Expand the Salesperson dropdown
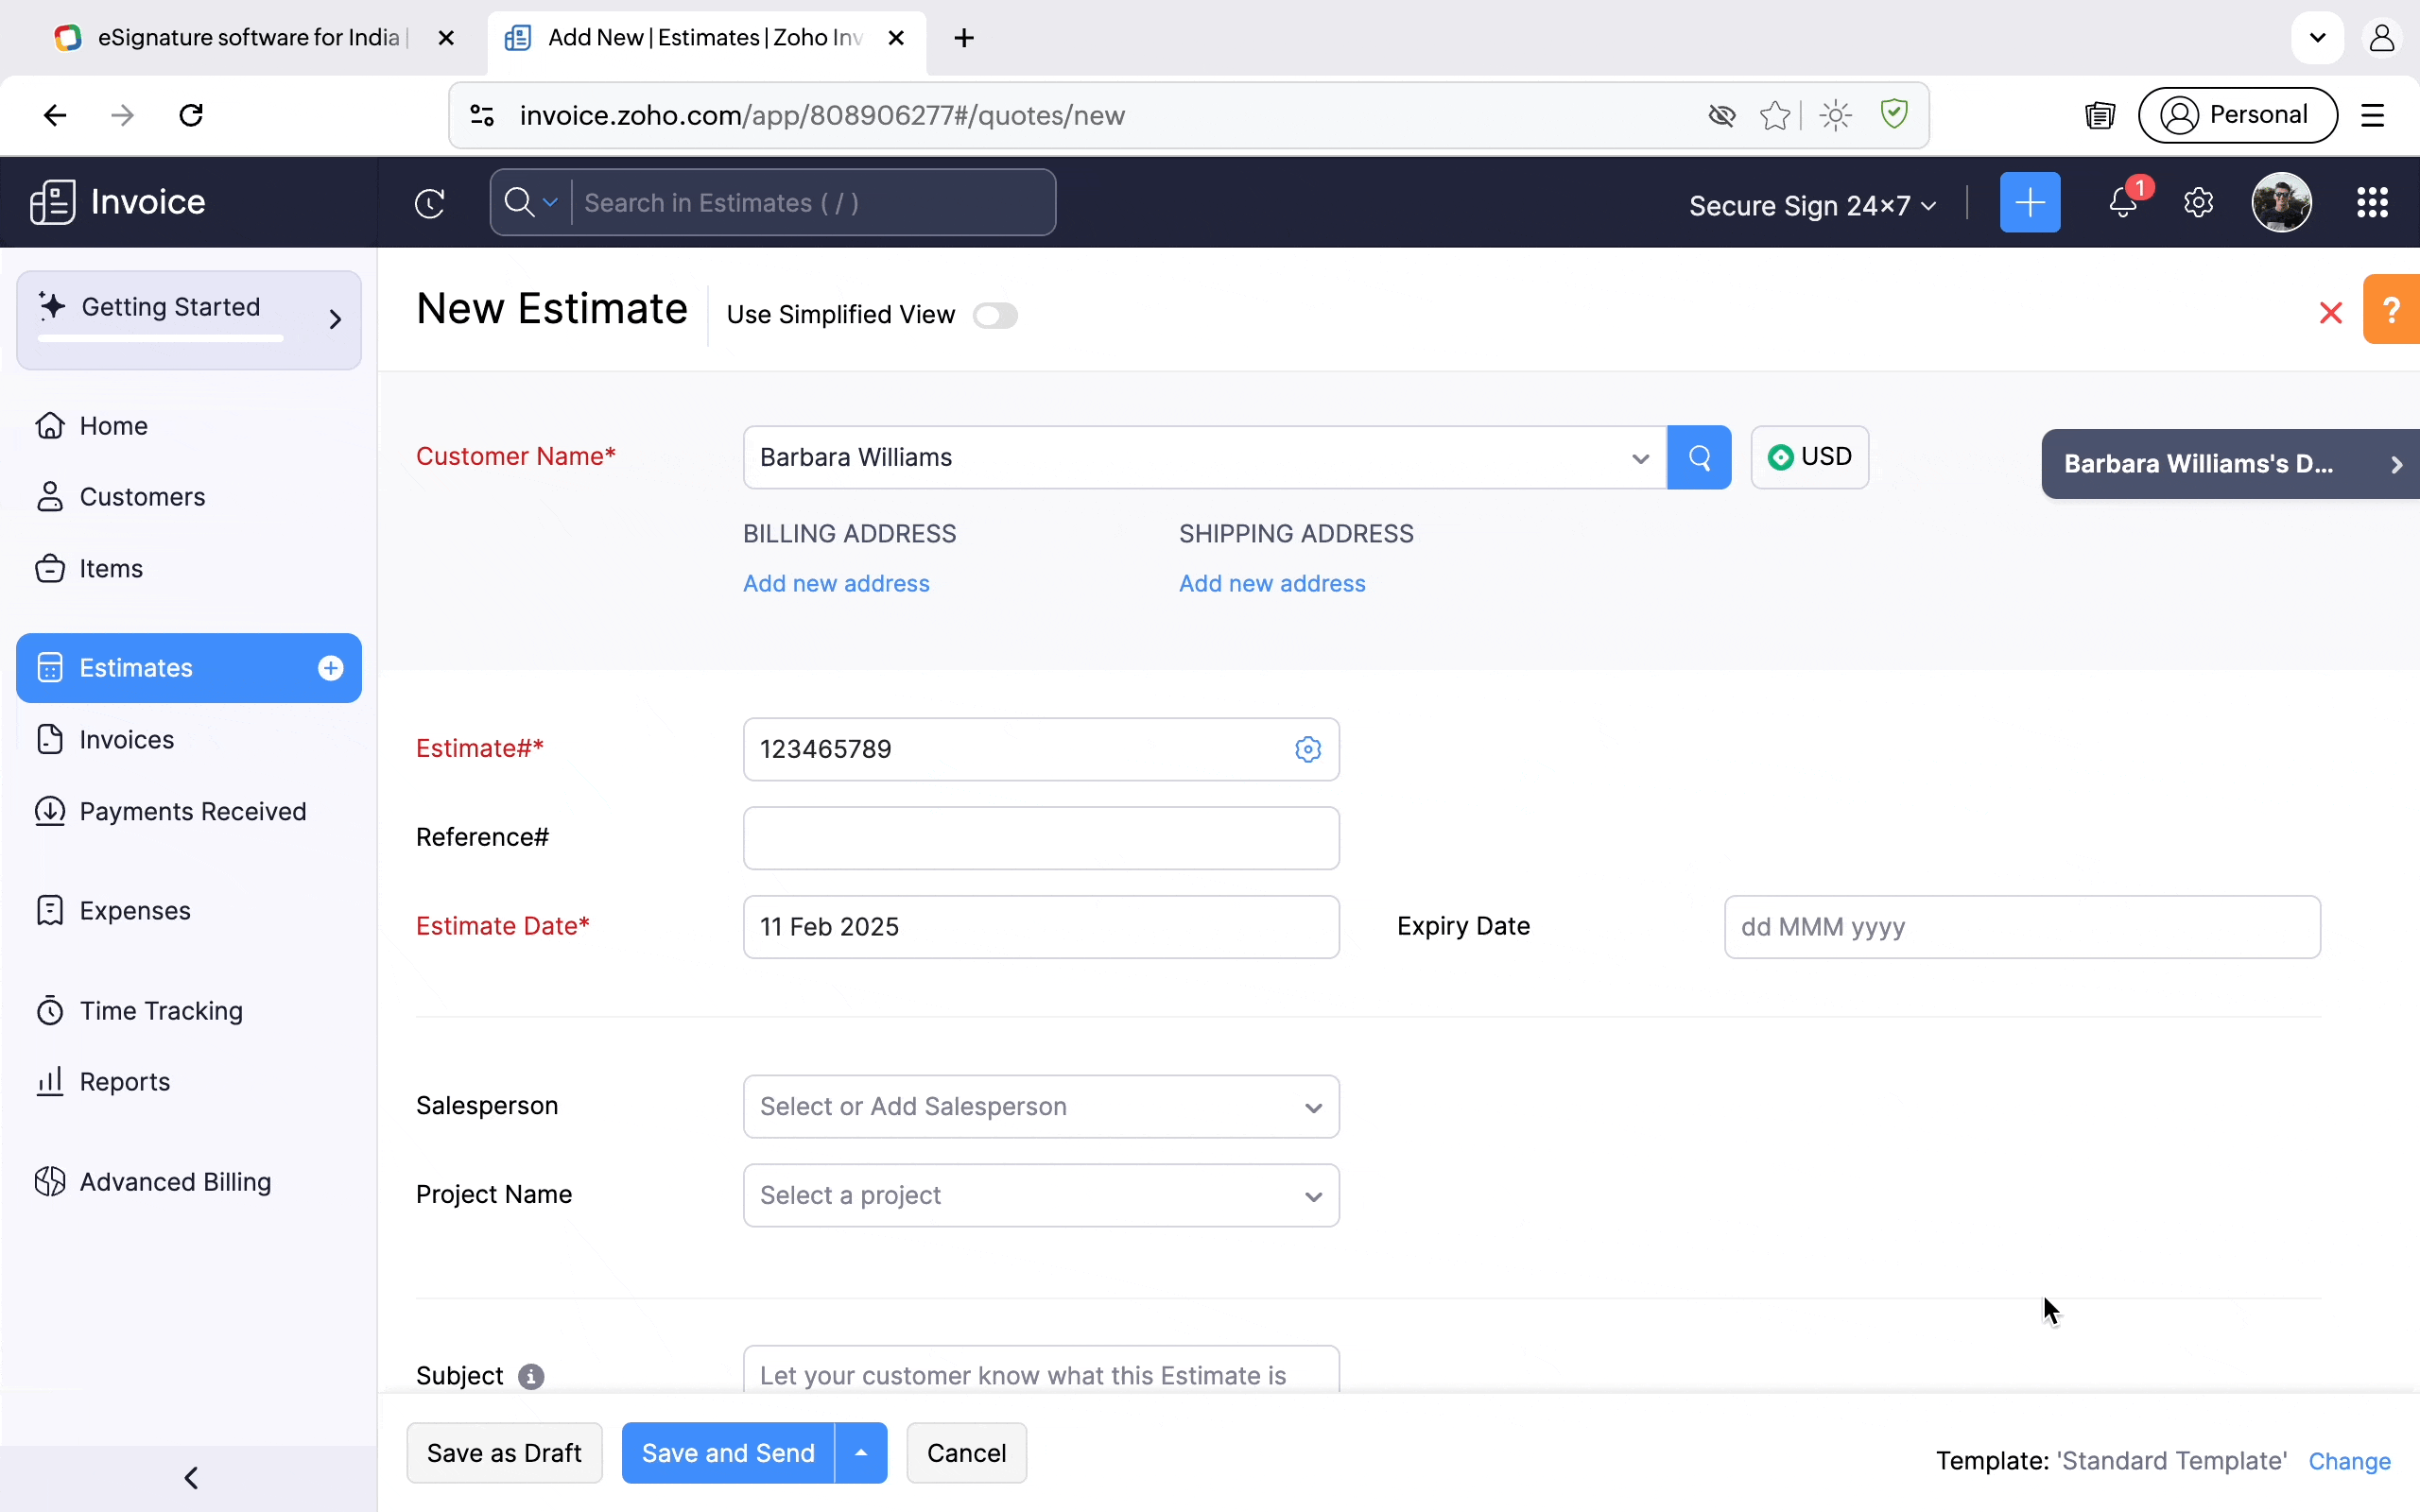Image resolution: width=2420 pixels, height=1512 pixels. click(1040, 1107)
